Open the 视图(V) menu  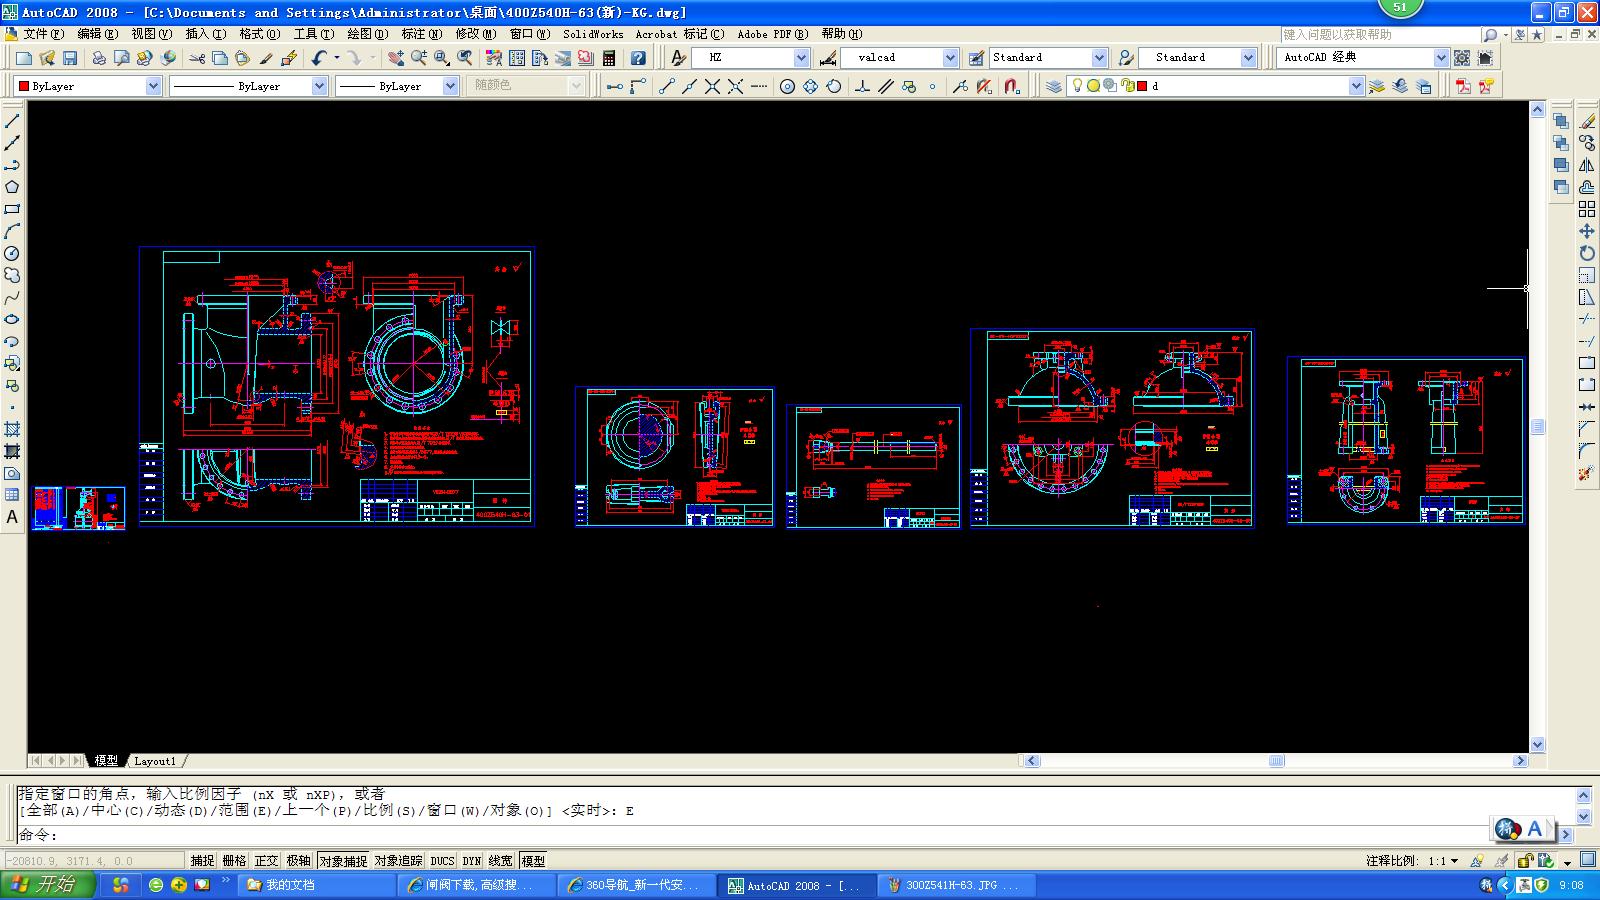(151, 34)
